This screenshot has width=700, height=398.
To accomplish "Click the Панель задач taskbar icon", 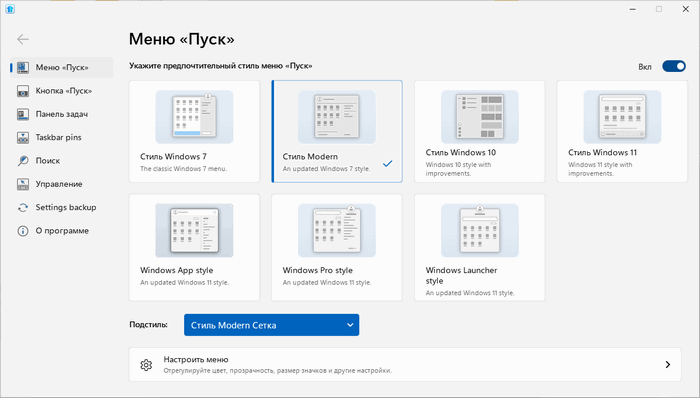I will point(23,114).
